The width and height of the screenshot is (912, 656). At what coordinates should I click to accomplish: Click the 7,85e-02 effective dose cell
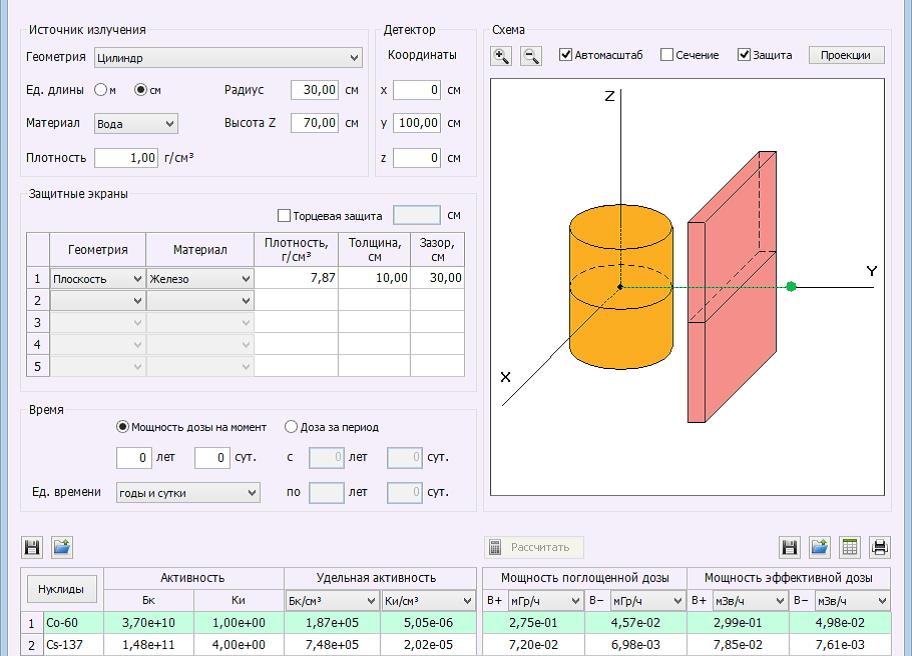[x=738, y=645]
